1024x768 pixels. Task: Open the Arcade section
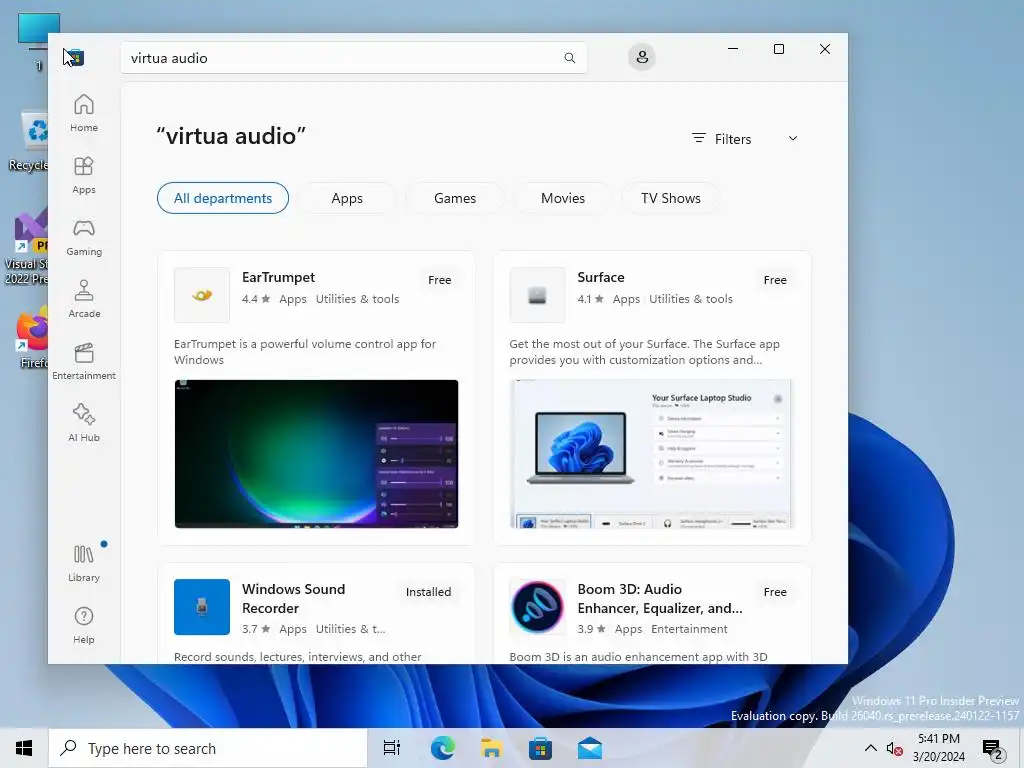click(84, 299)
